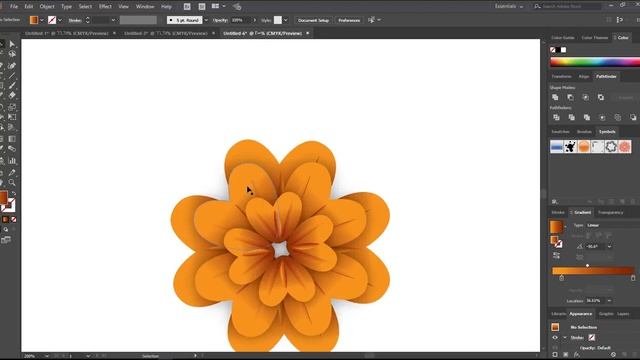Click the Unite shape mode icon

555,97
